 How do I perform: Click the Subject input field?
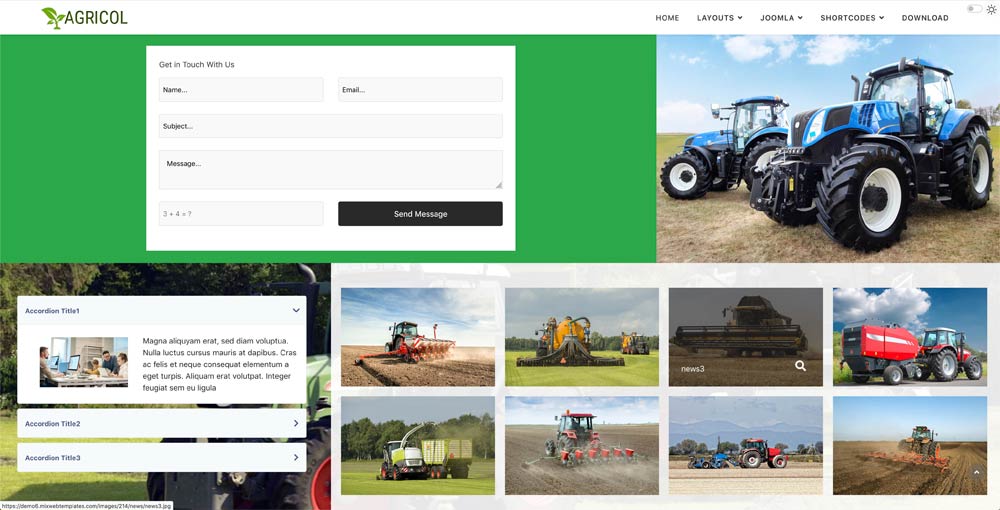point(330,126)
